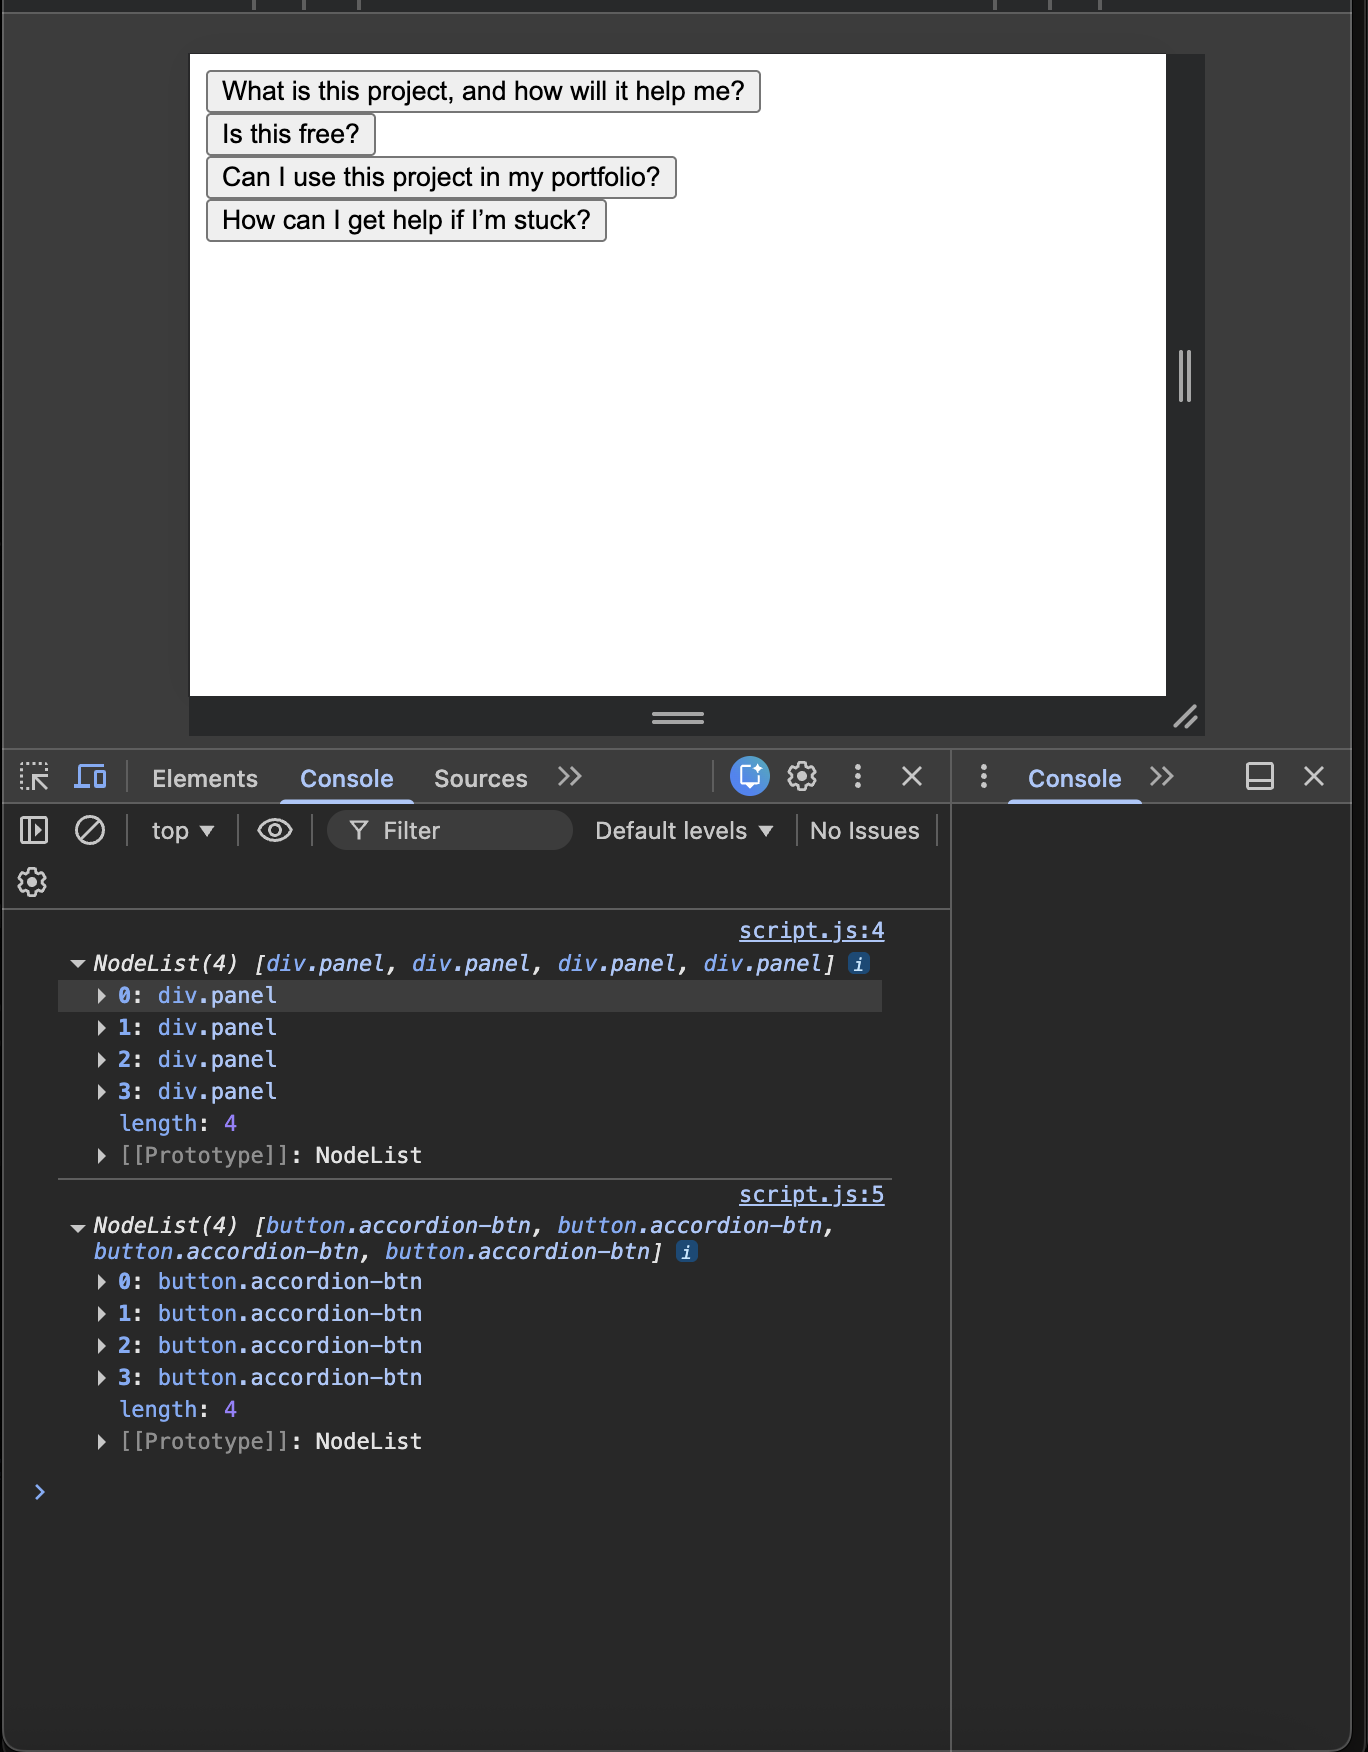Screen dimensions: 1368x1752
Task: Switch to the Sources tab
Action: [x=480, y=779]
